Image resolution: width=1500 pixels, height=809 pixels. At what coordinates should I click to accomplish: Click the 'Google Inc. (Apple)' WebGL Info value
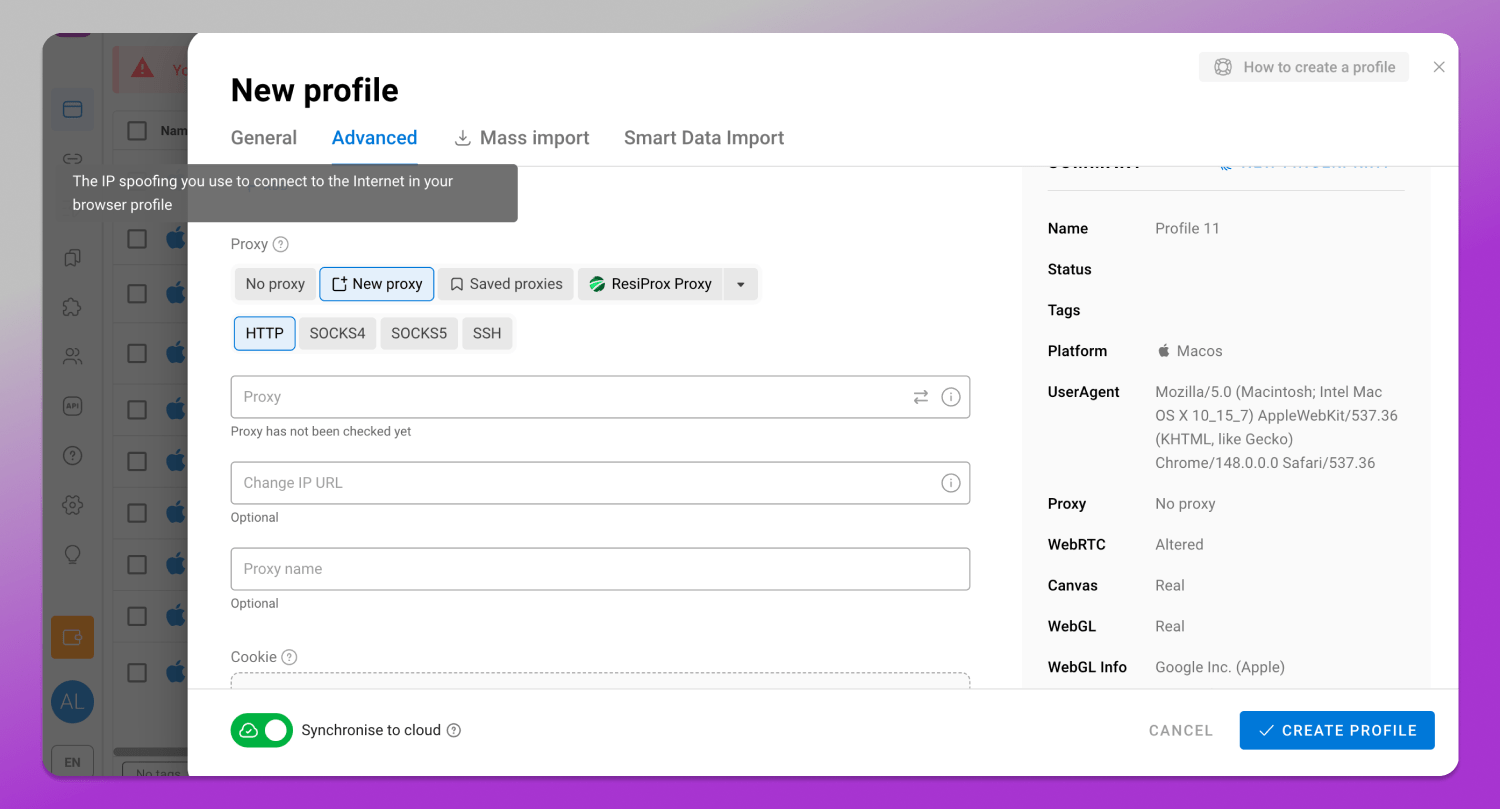click(x=1220, y=667)
